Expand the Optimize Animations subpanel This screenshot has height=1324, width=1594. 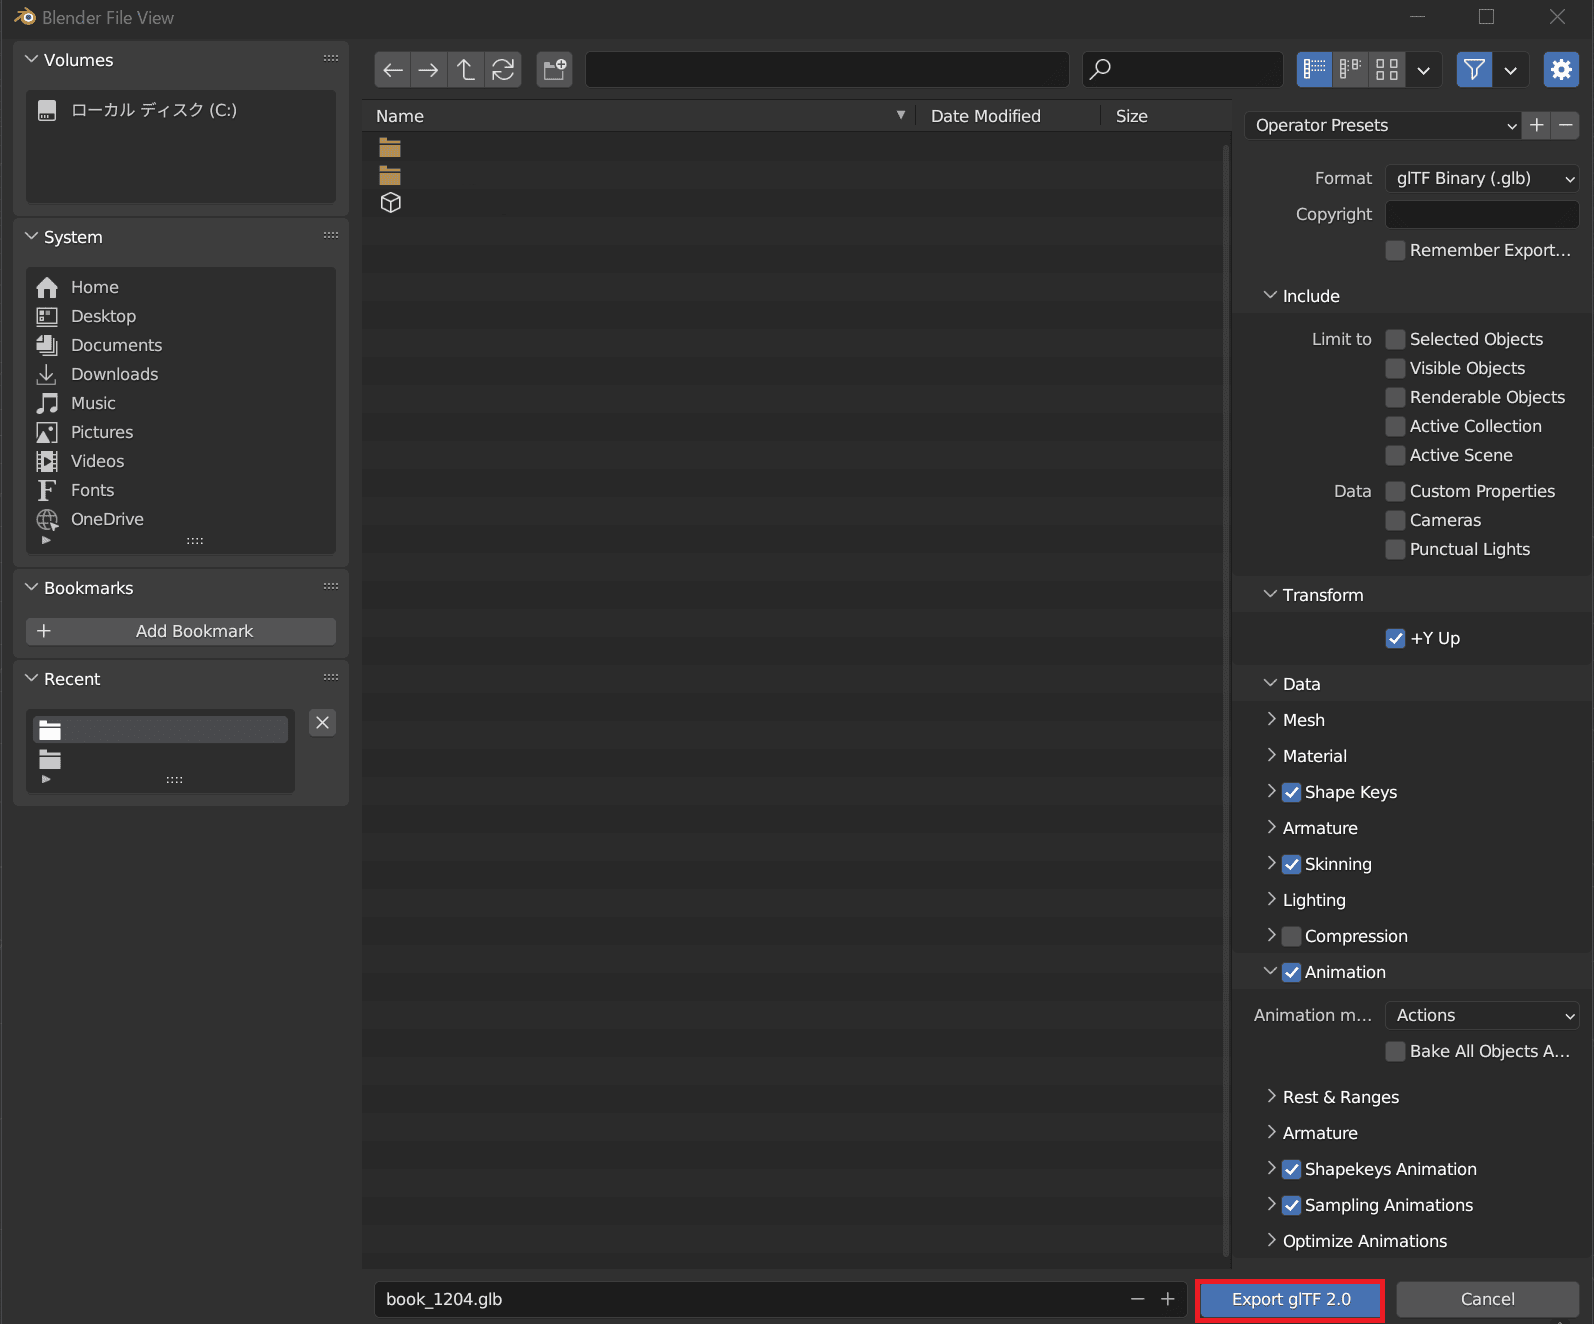tap(1271, 1240)
